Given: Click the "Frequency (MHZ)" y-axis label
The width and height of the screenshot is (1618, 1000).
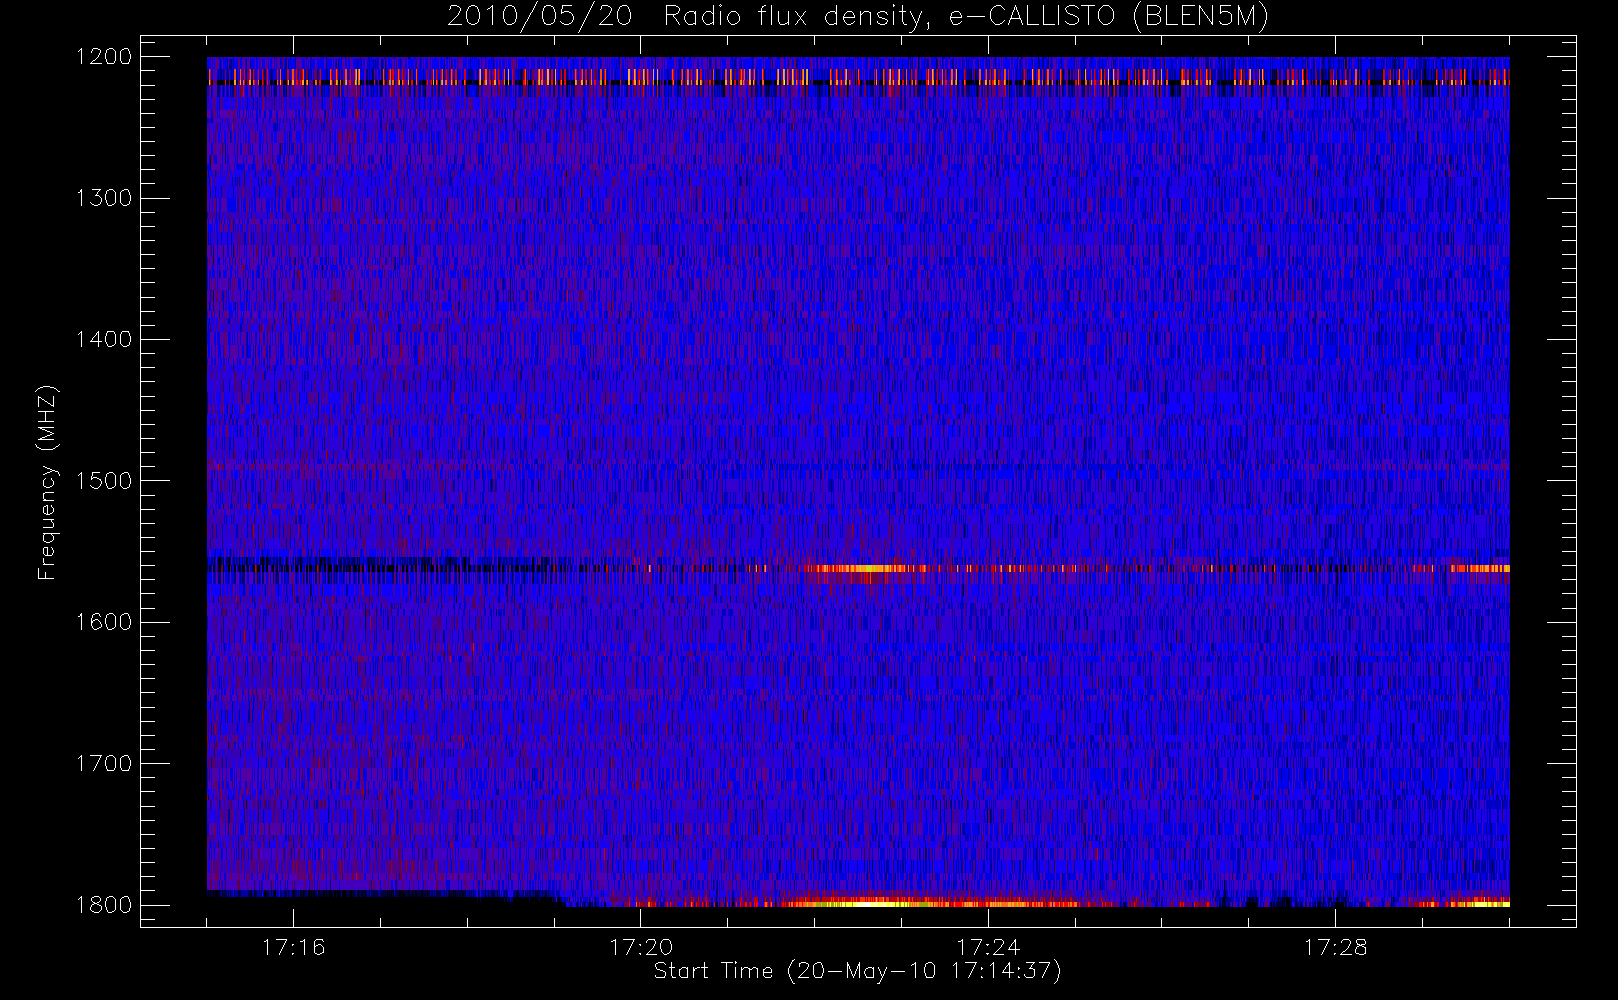Looking at the screenshot, I should (47, 482).
